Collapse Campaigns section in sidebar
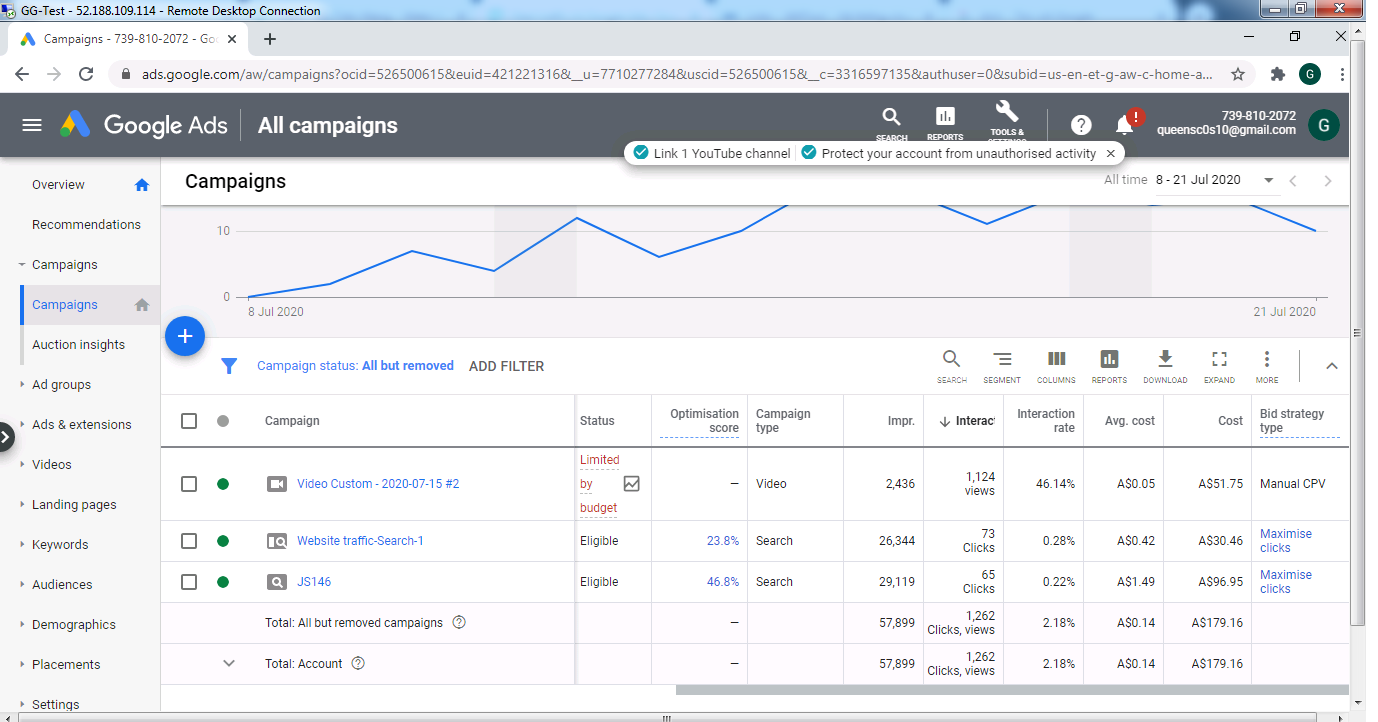Screen dimensions: 1378x722 click(22, 265)
